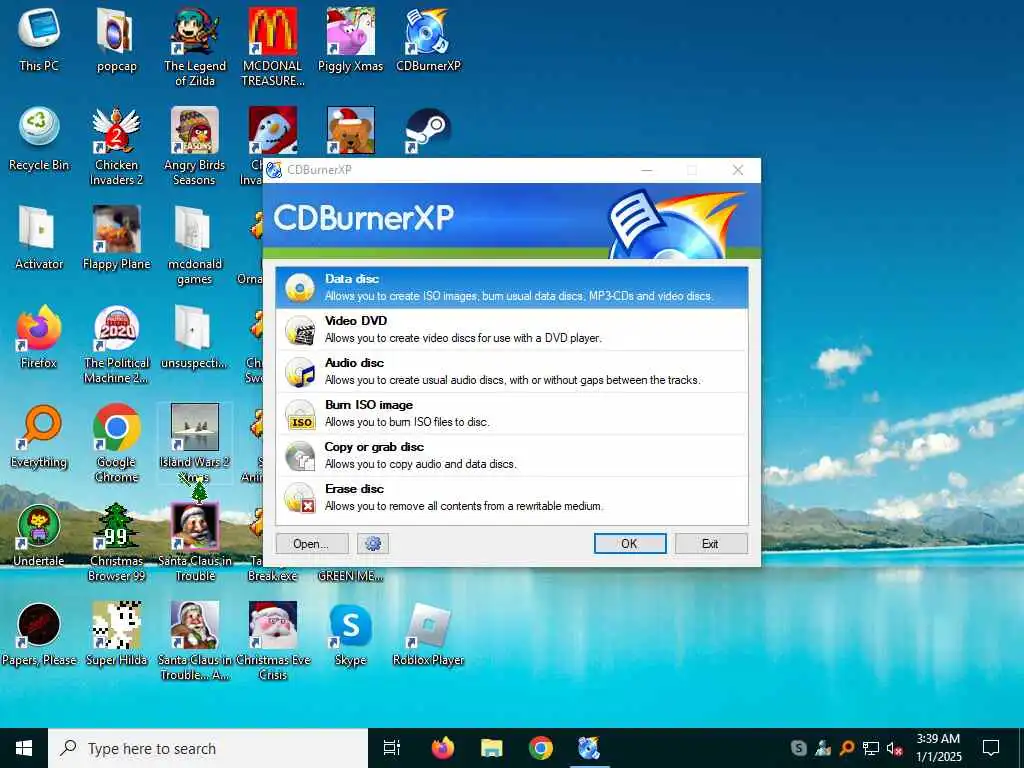The image size is (1024, 768).
Task: Select This PC desktop icon
Action: pos(39,39)
